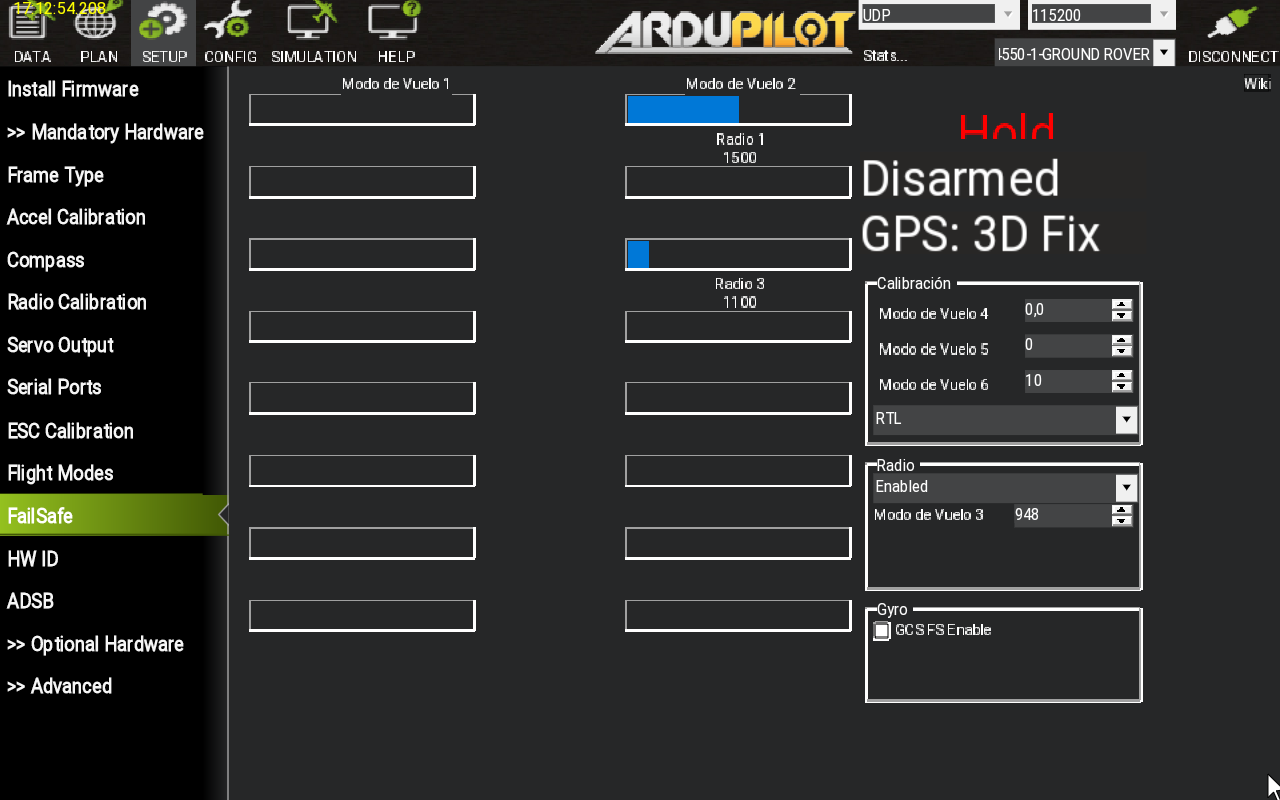This screenshot has height=800, width=1280.
Task: Click the Stats... link
Action: pyautogui.click(x=885, y=56)
